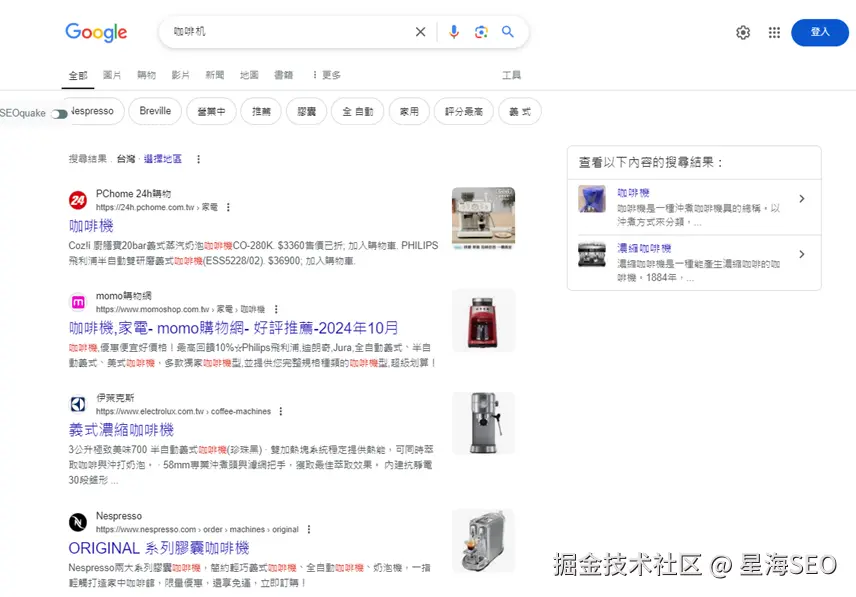Switch to the 影片 tab
The width and height of the screenshot is (856, 597).
[181, 75]
